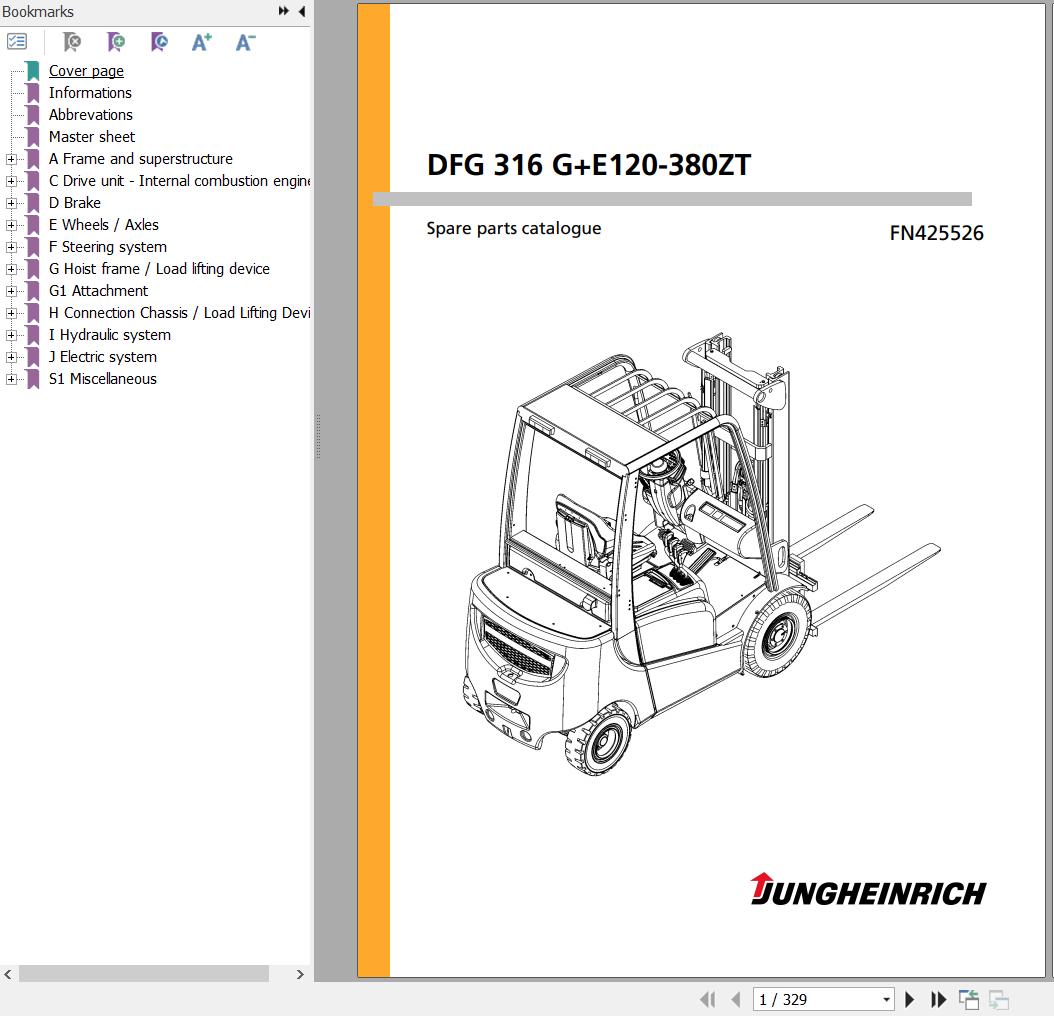The width and height of the screenshot is (1054, 1016).
Task: Click the bookmark icon beside Master sheet
Action: [x=33, y=136]
